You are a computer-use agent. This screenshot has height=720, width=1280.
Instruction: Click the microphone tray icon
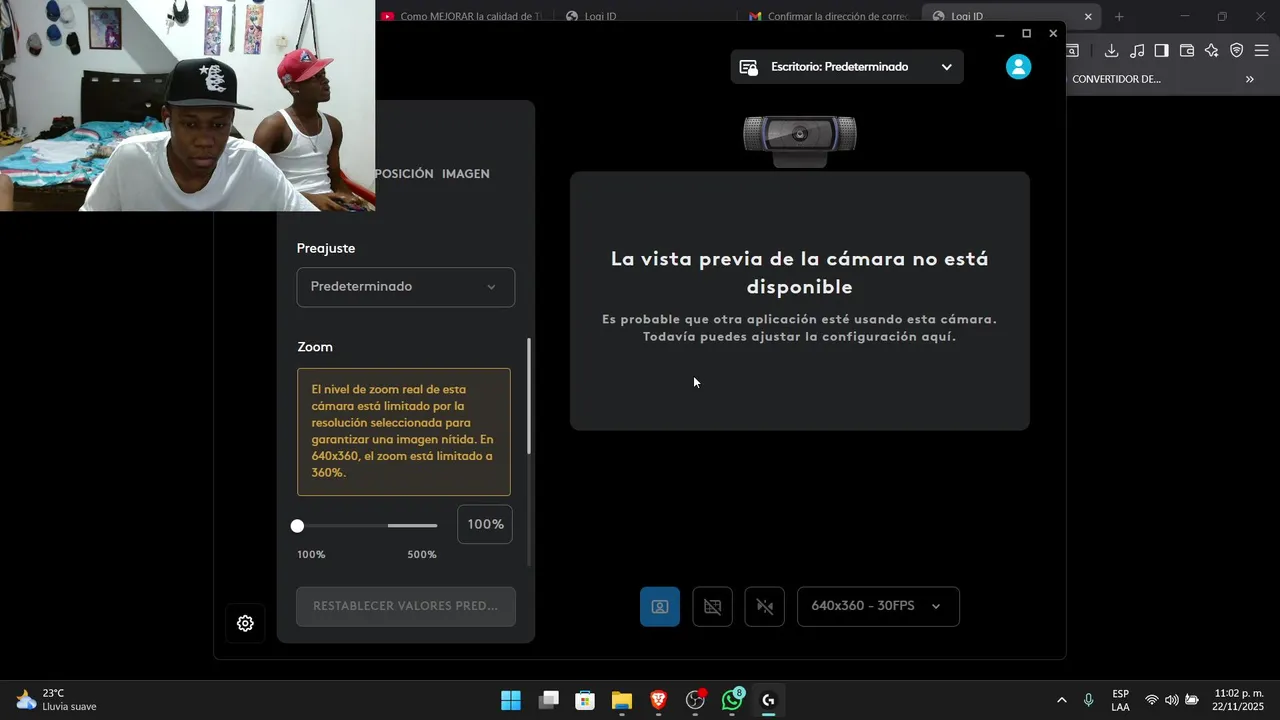(x=1088, y=700)
